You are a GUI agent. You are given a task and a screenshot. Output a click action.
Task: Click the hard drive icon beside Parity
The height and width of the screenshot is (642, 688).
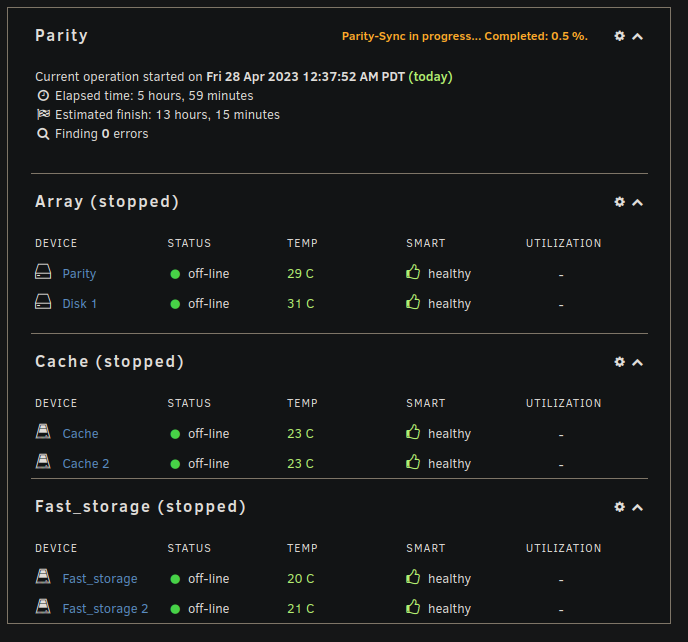[x=43, y=272]
